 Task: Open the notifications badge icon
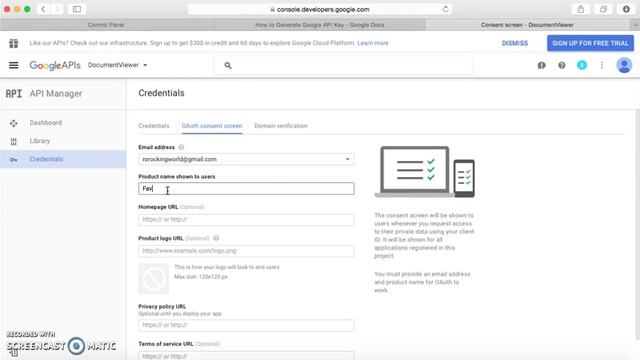582,65
